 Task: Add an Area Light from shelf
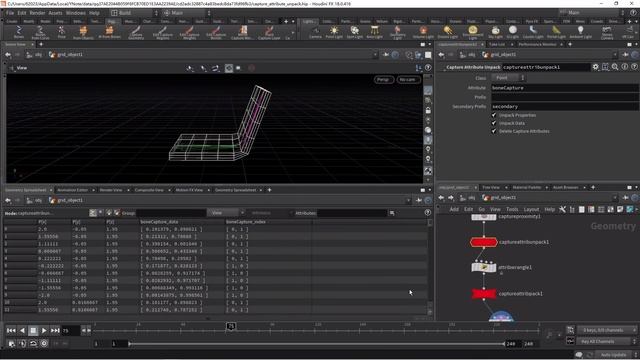(374, 32)
